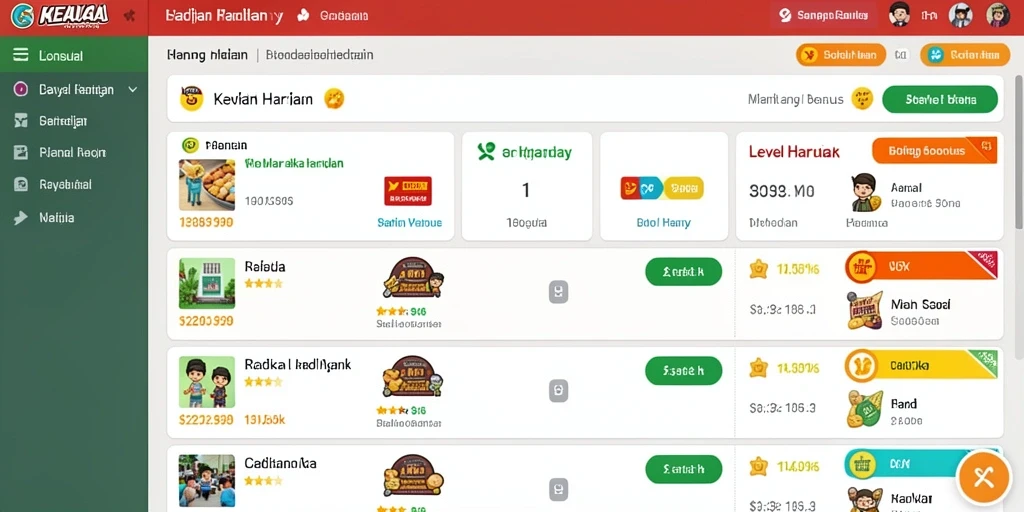Open Nalijia in sidebar
Viewport: 1024px width, 512px height.
click(x=56, y=217)
